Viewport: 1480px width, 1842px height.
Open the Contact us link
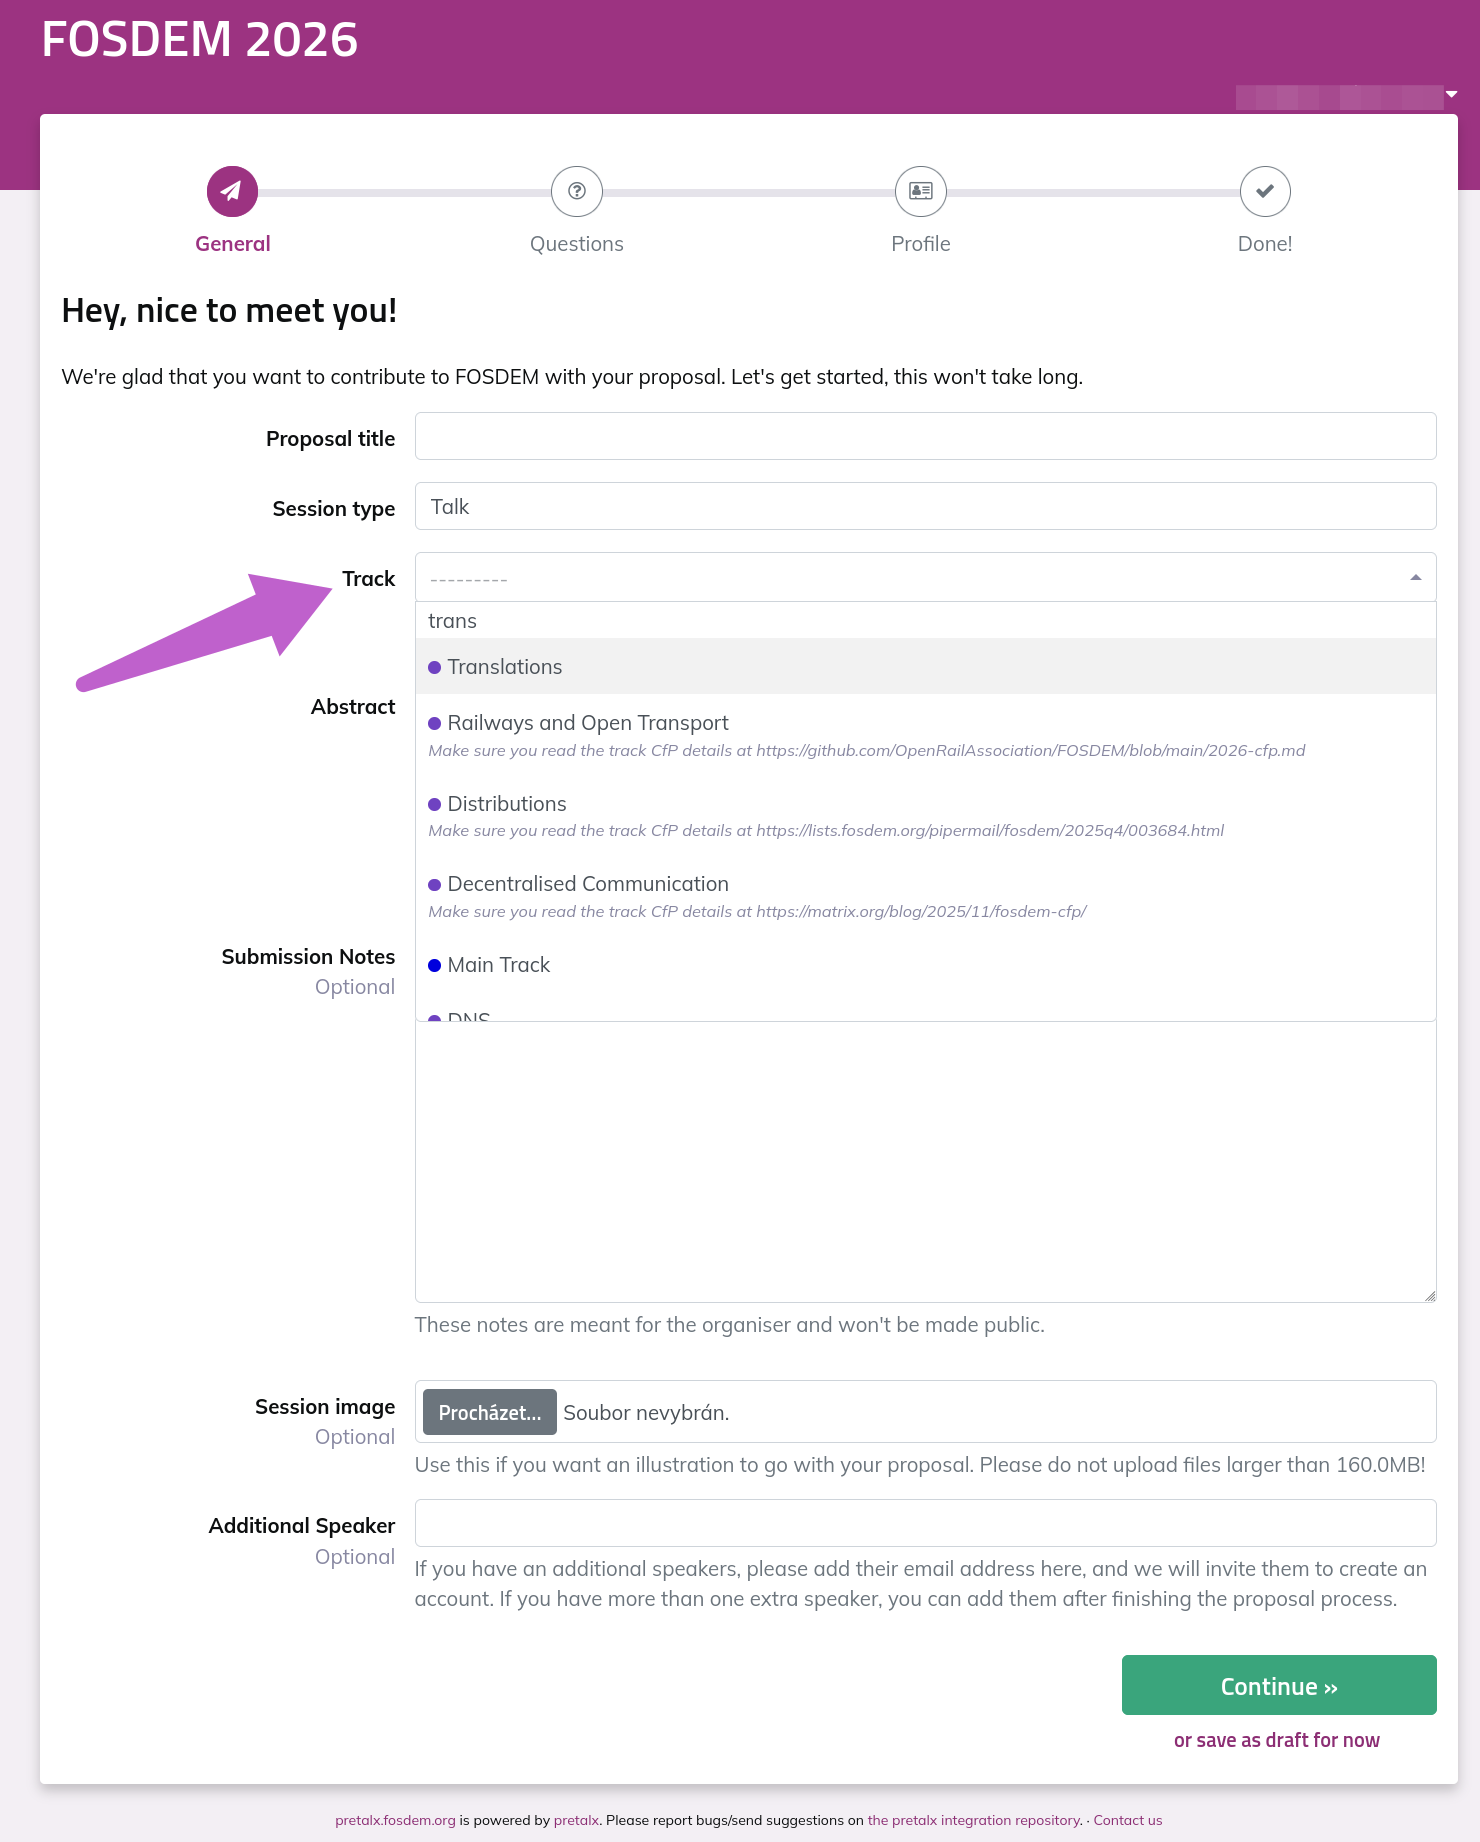point(1127,1820)
